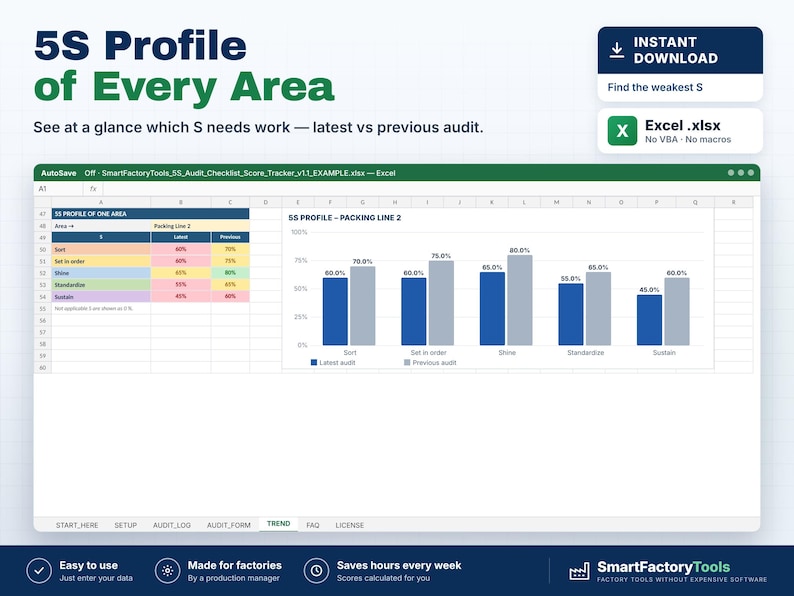
Task: Select the TREND sheet tab
Action: click(279, 524)
